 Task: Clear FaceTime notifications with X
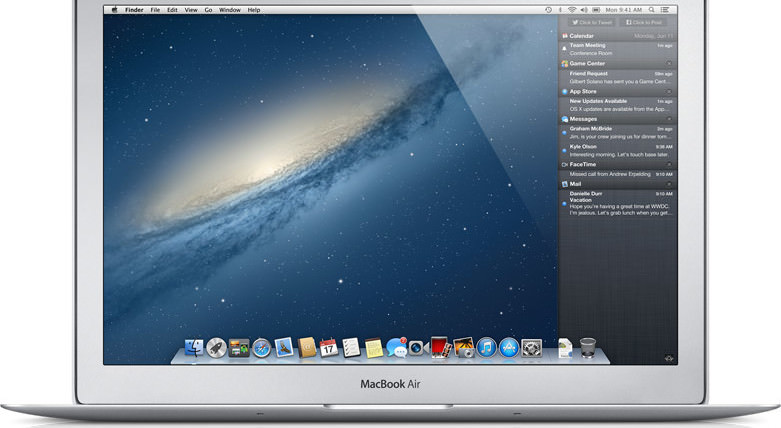pyautogui.click(x=669, y=164)
